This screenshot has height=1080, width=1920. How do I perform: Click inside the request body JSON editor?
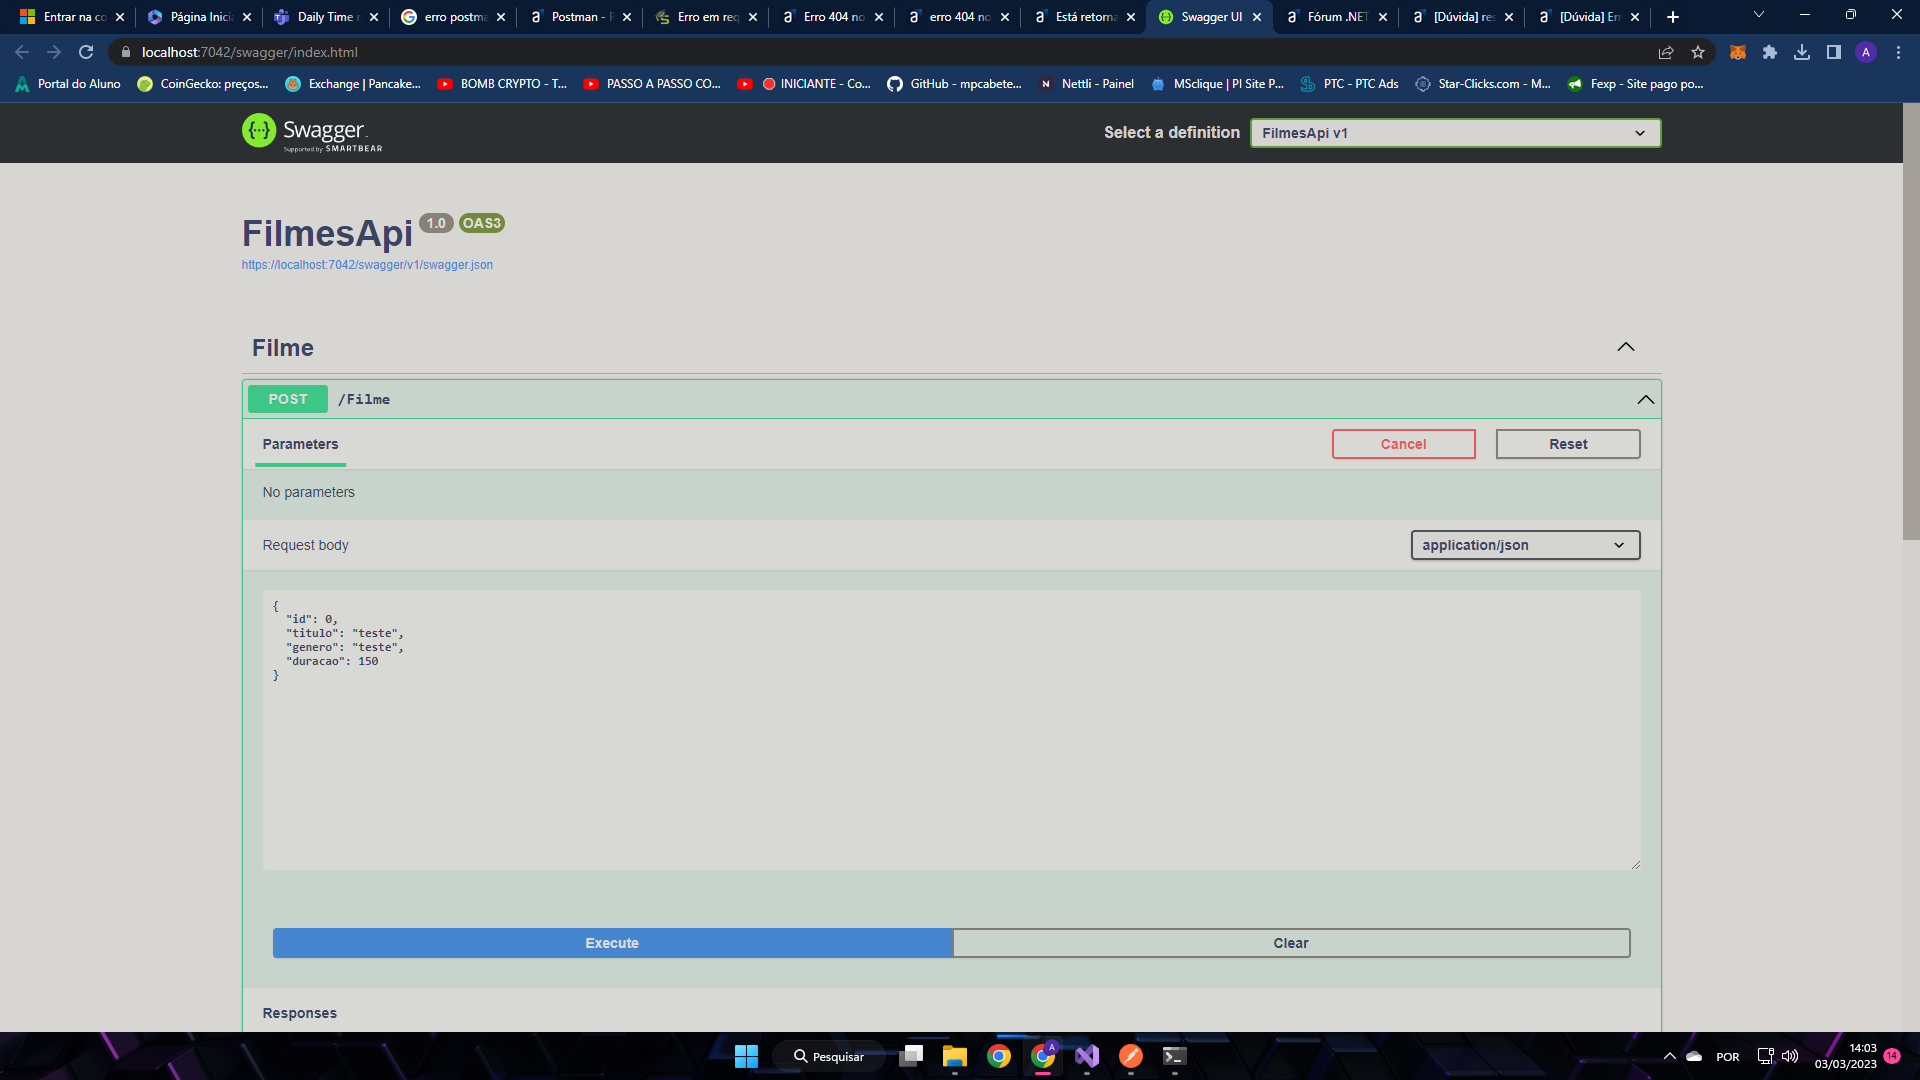click(951, 729)
